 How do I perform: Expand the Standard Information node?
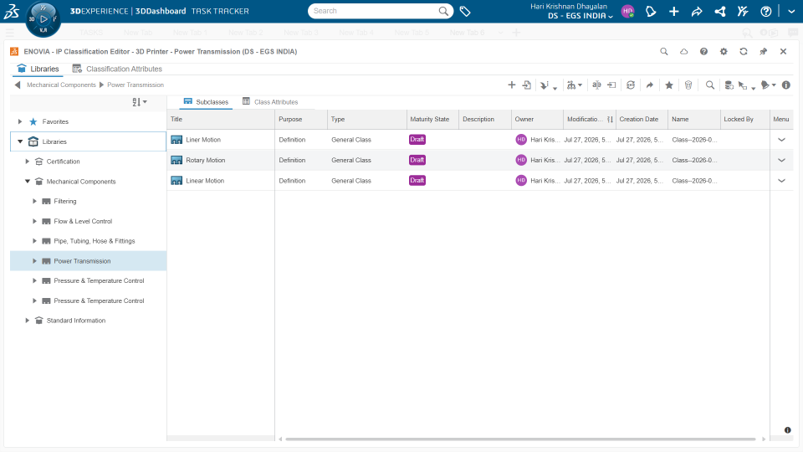coord(27,320)
